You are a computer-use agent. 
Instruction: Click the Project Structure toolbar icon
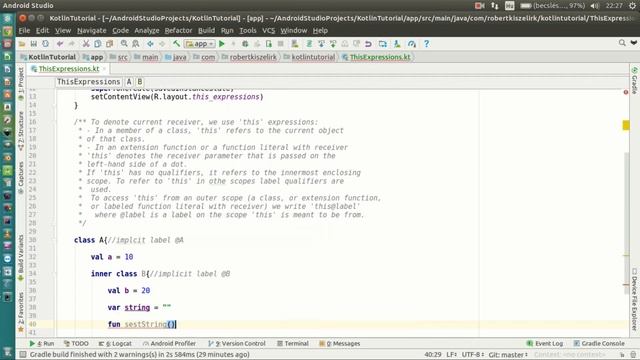[382, 44]
